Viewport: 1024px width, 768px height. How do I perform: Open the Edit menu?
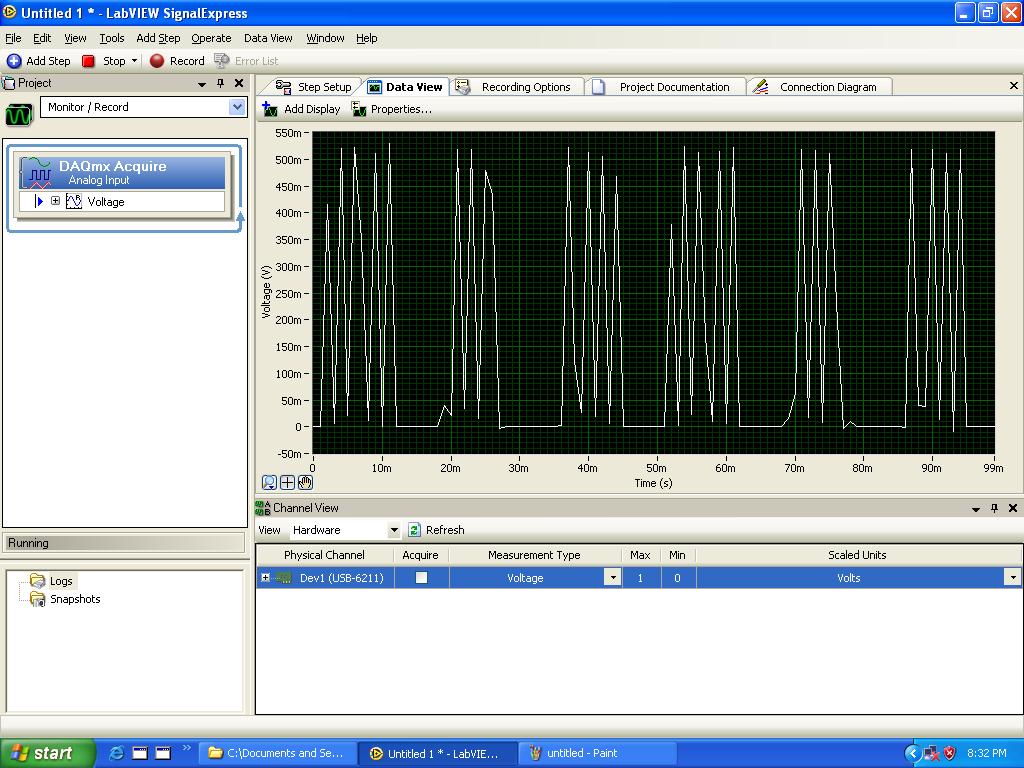click(x=42, y=38)
